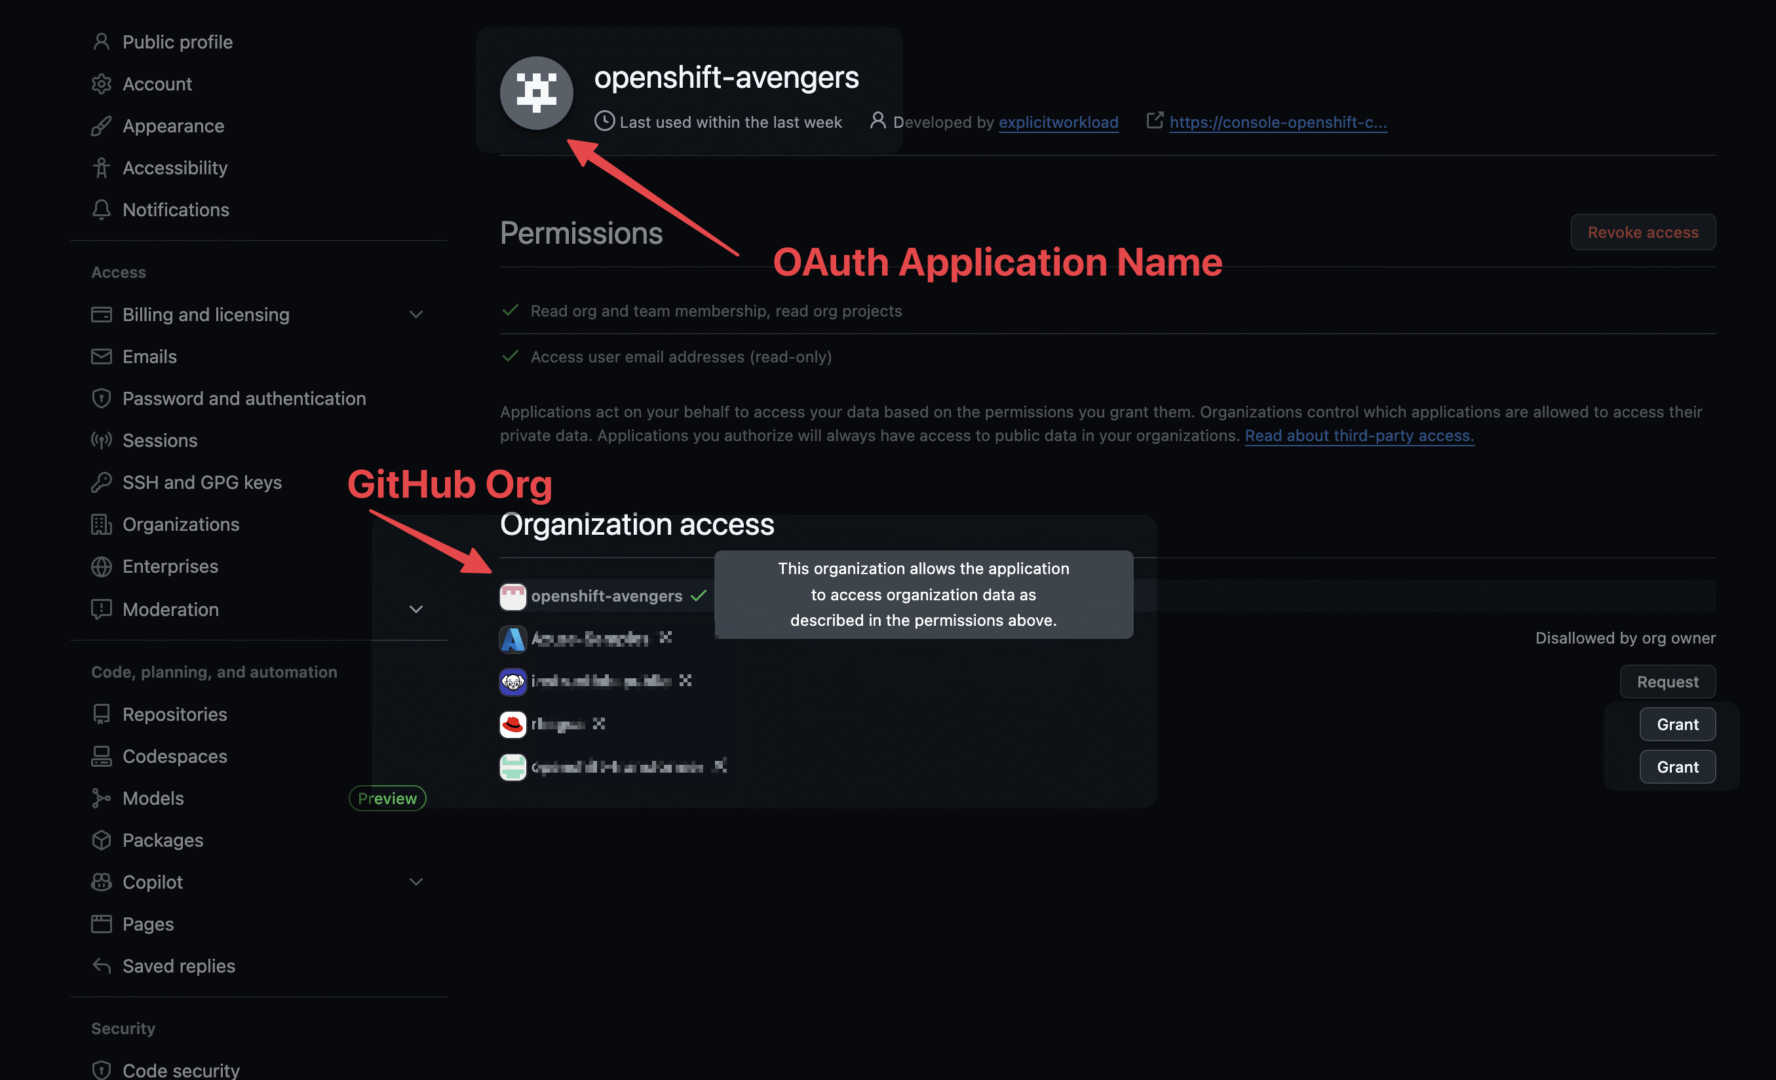This screenshot has height=1080, width=1776.
Task: Open Public profile settings
Action: (x=177, y=42)
